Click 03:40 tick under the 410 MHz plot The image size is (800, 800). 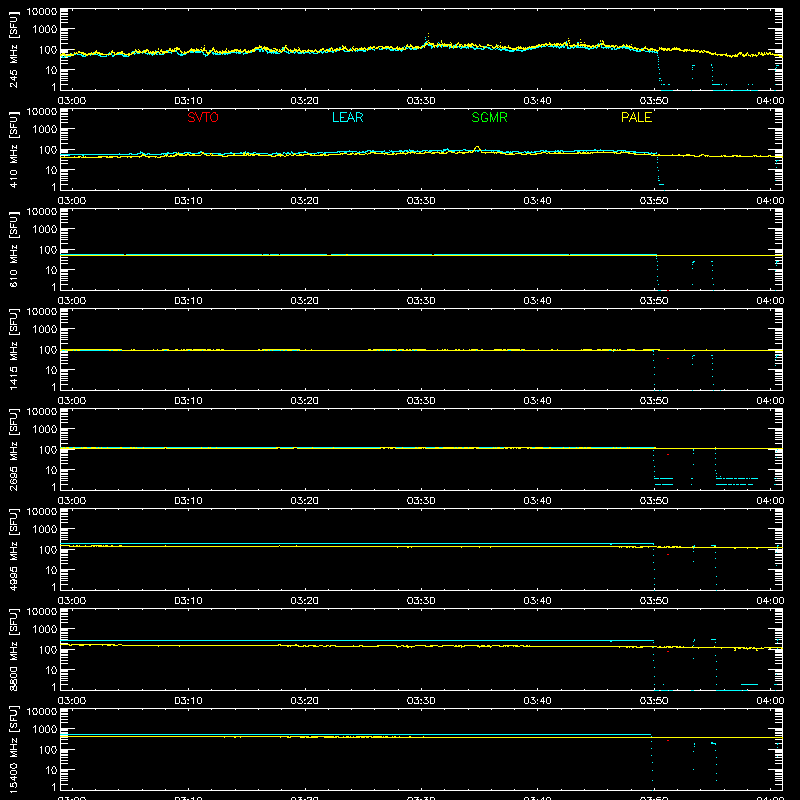537,201
